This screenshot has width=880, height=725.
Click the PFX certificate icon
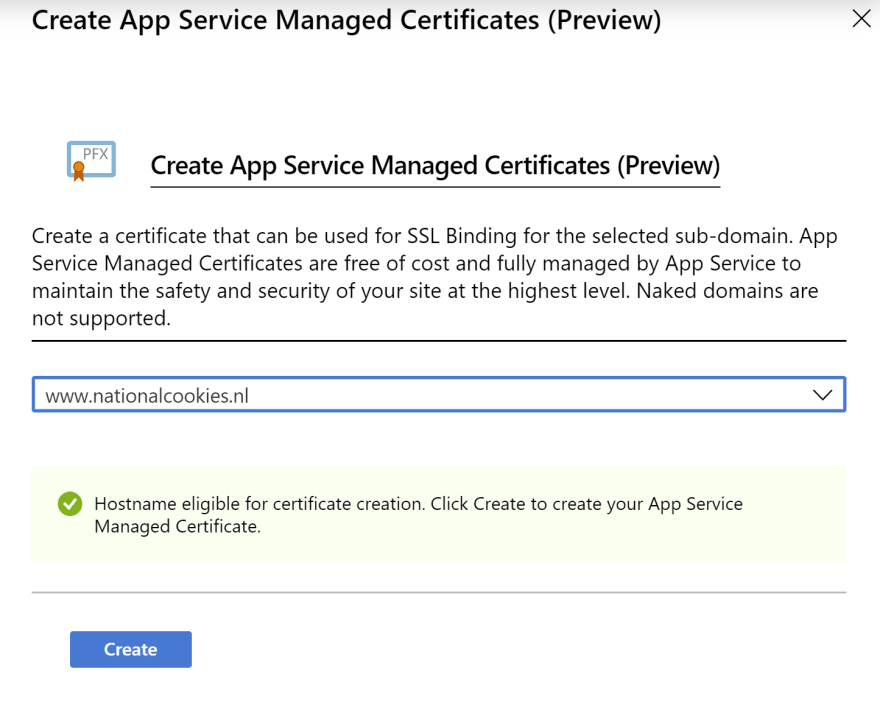(x=91, y=161)
